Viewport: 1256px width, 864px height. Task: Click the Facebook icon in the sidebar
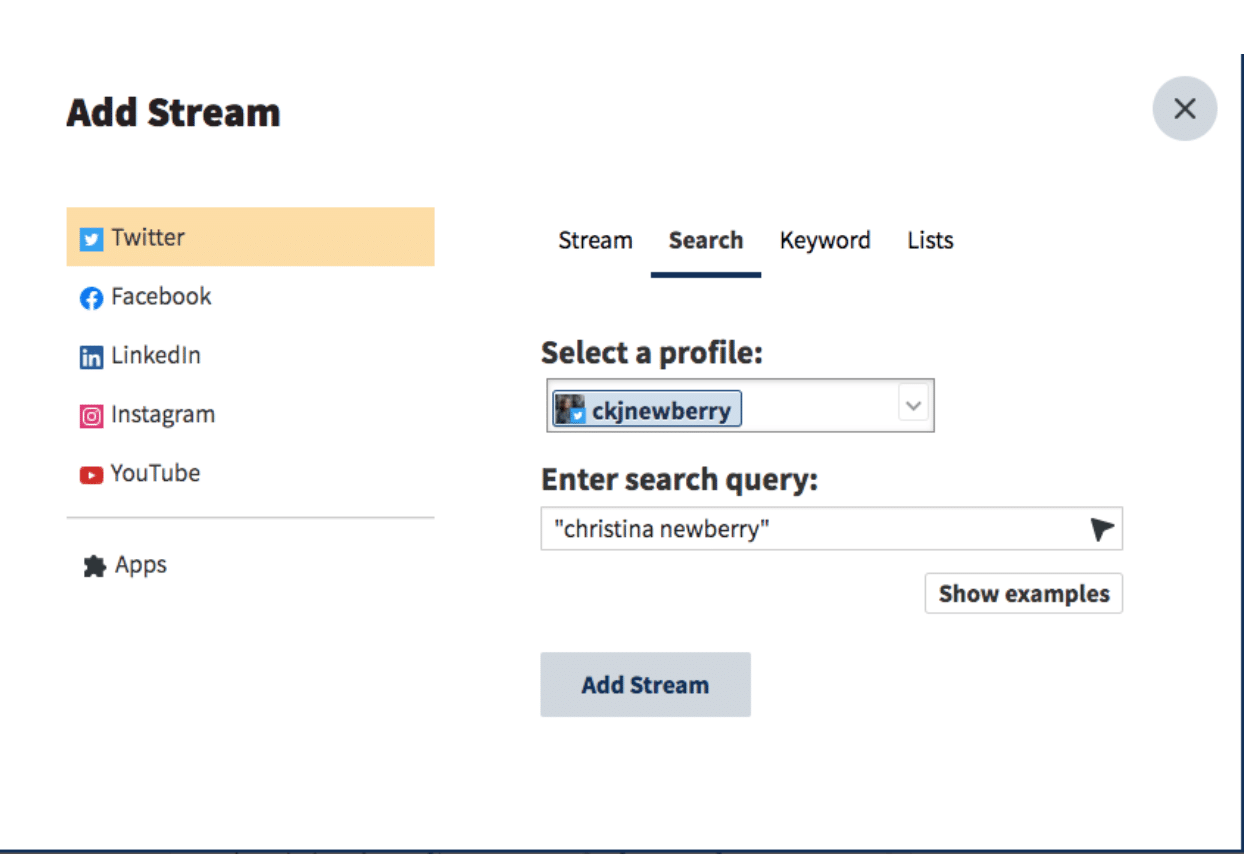click(91, 297)
